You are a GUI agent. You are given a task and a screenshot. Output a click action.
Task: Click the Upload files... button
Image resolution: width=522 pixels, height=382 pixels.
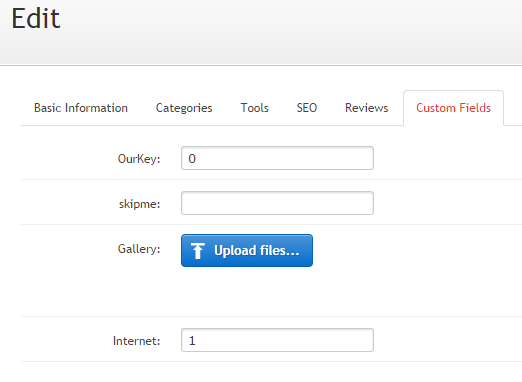[x=247, y=251]
